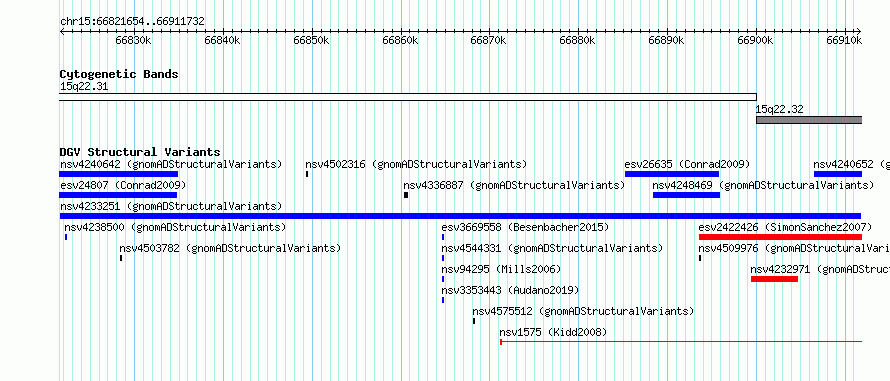Click blue bar under nsv4240652
This screenshot has height=381, width=890.
838,174
